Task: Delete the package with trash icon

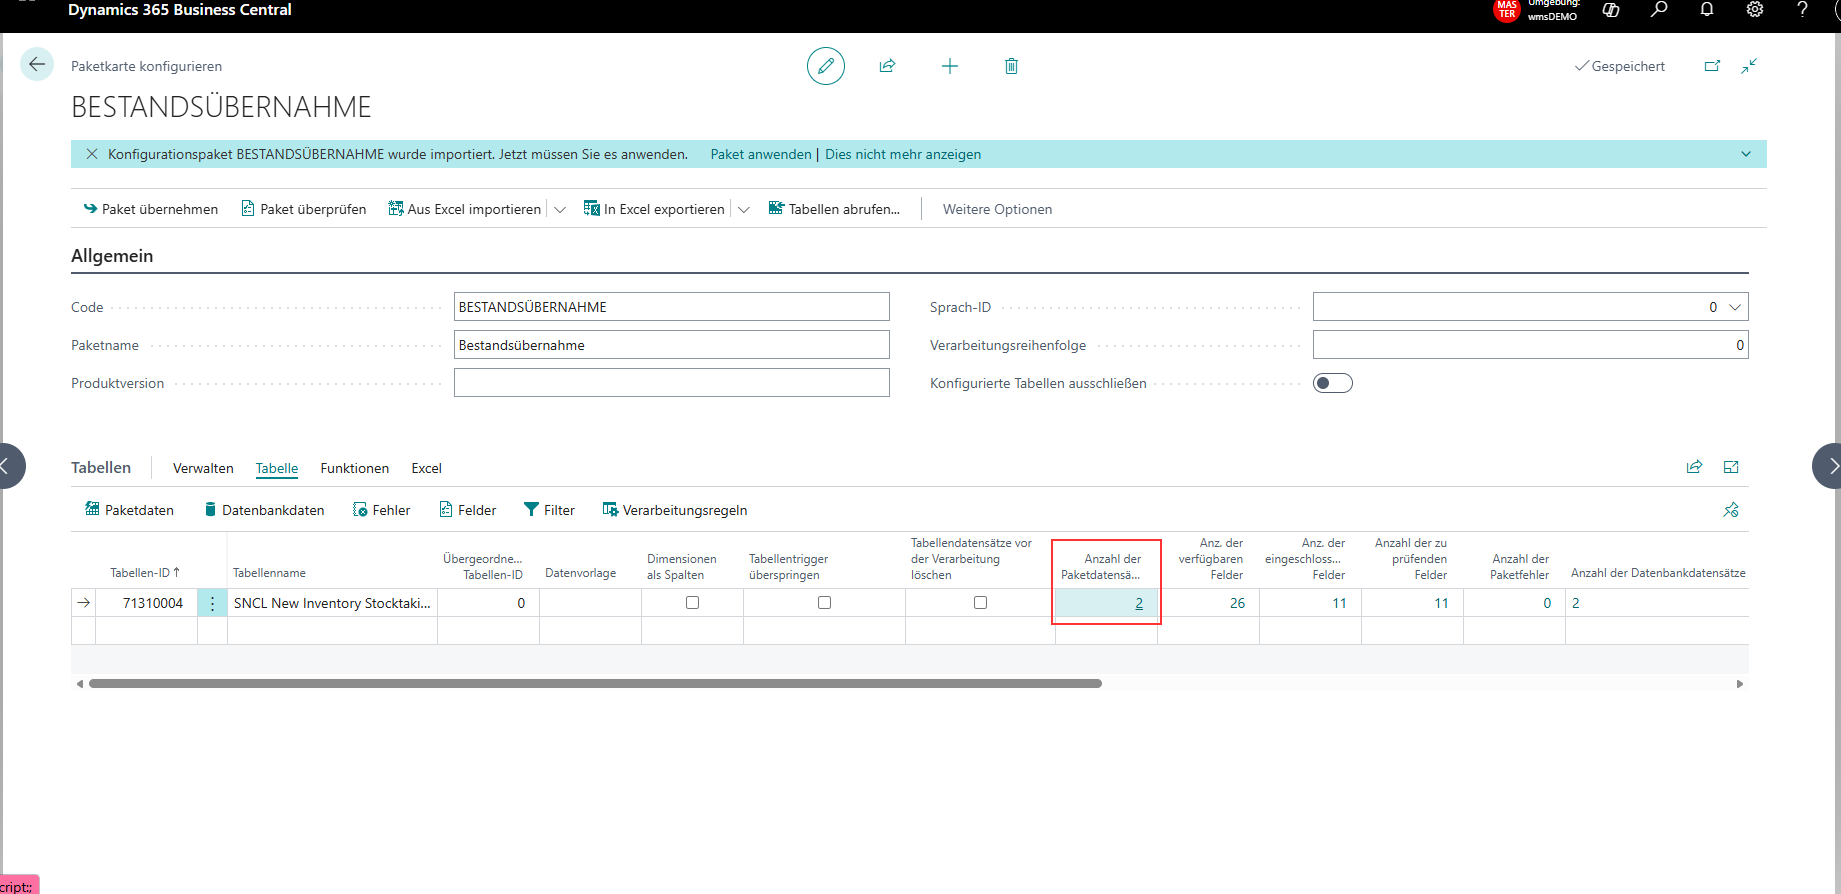Action: point(1011,66)
